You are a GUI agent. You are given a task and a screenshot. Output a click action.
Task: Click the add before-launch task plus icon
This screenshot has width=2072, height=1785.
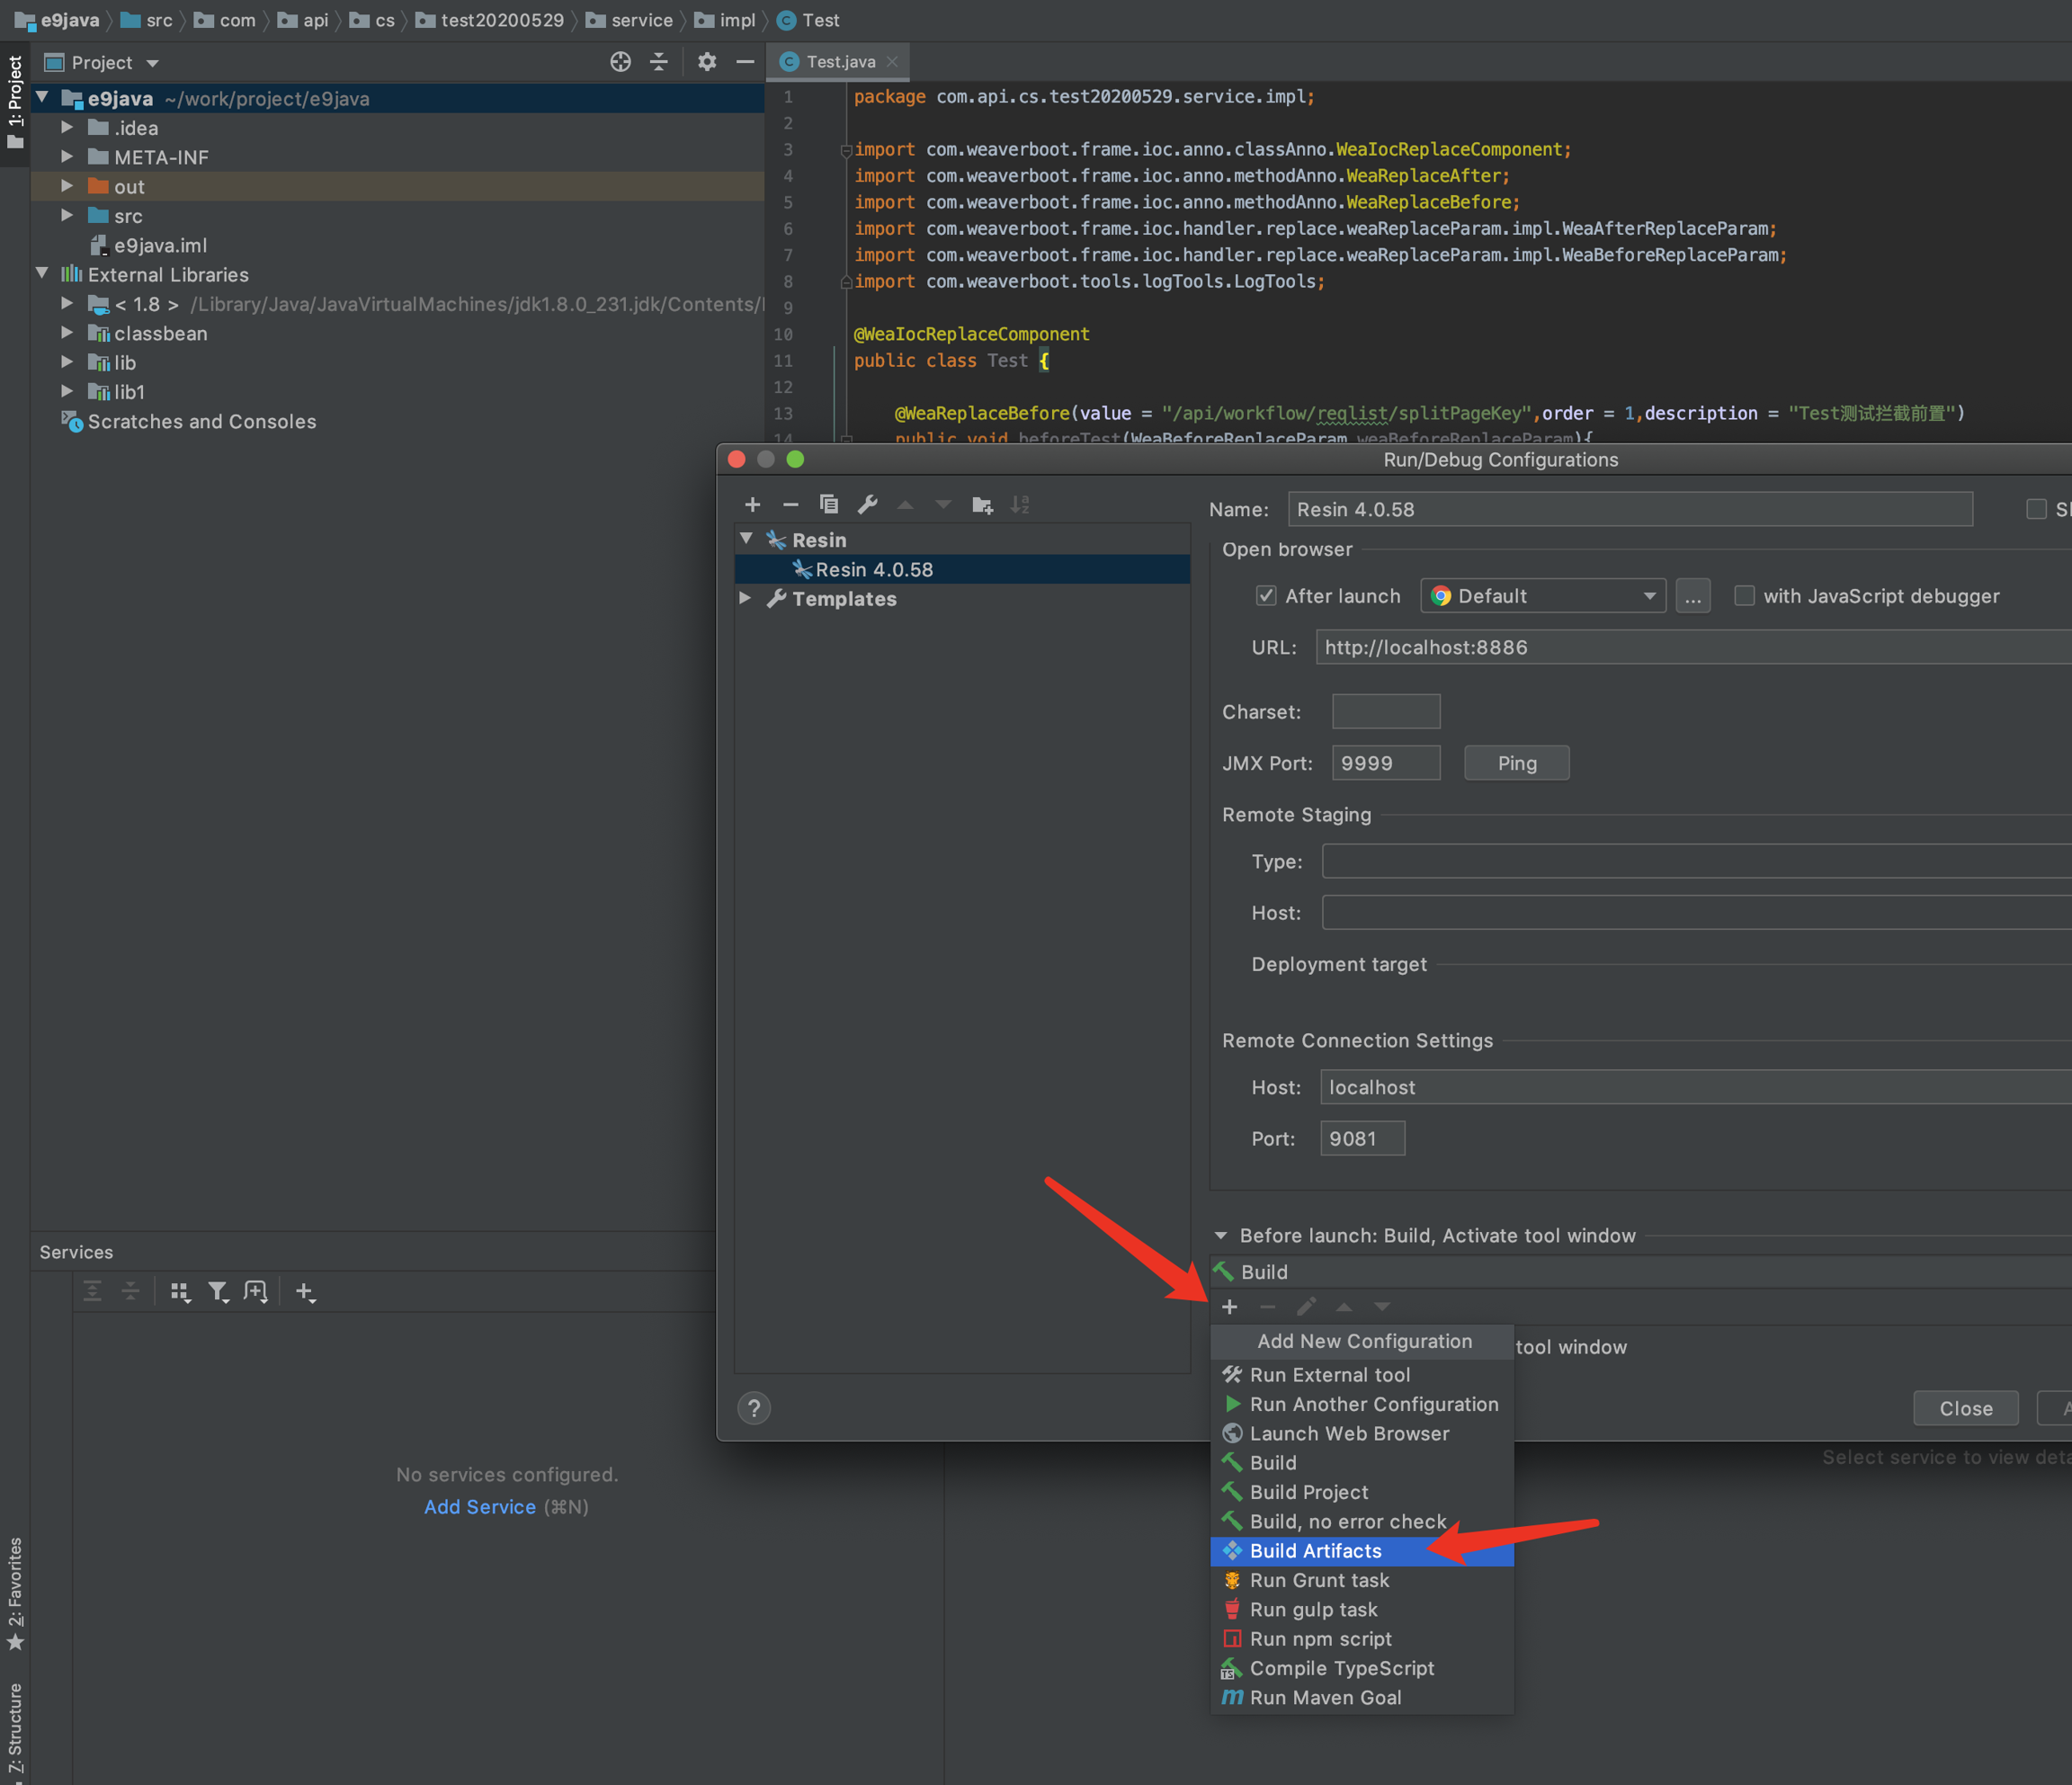tap(1229, 1307)
